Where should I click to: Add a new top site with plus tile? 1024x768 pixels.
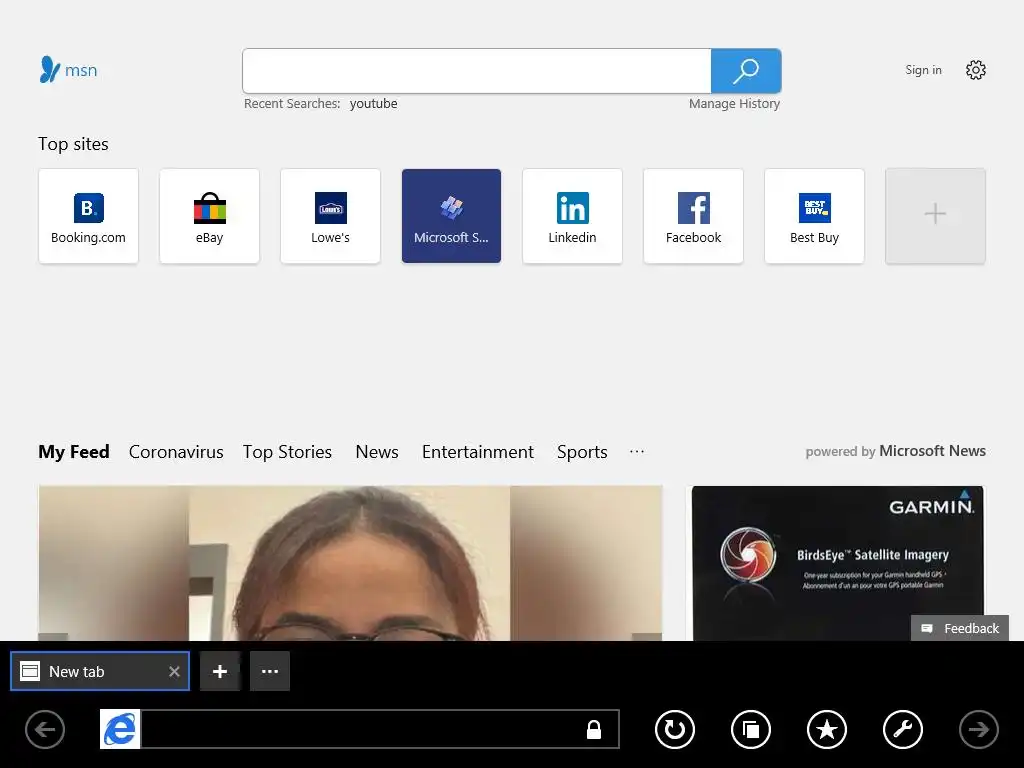[935, 216]
